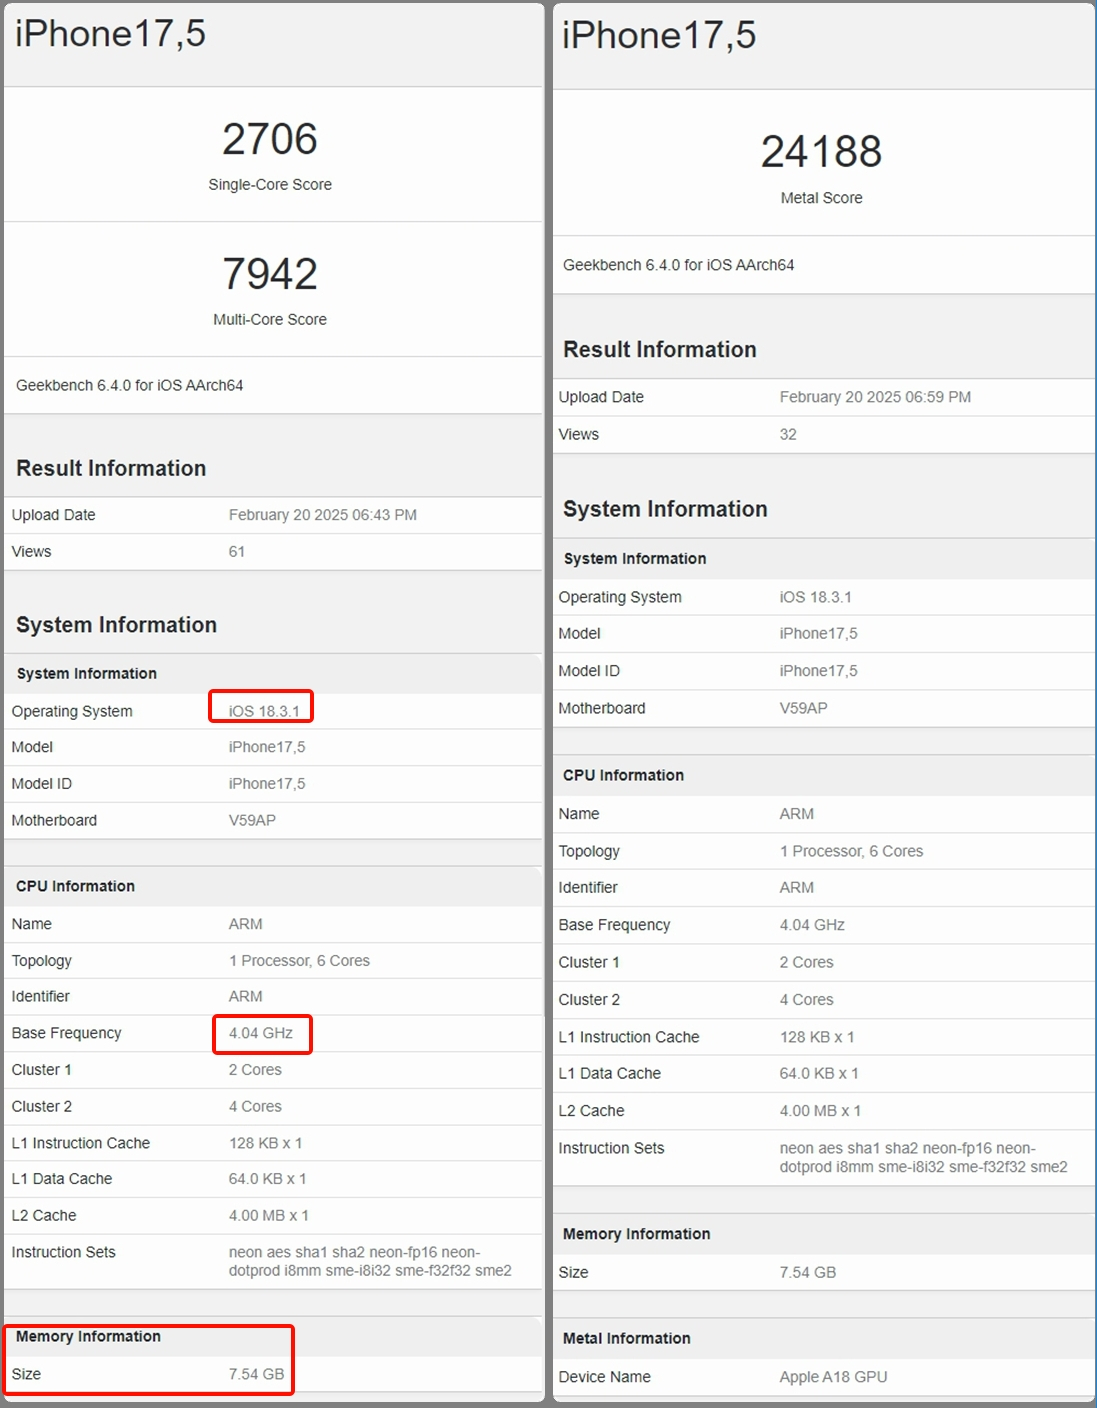Viewport: 1097px width, 1408px height.
Task: Click the 'Apple A18 GPU' device name value
Action: click(833, 1377)
